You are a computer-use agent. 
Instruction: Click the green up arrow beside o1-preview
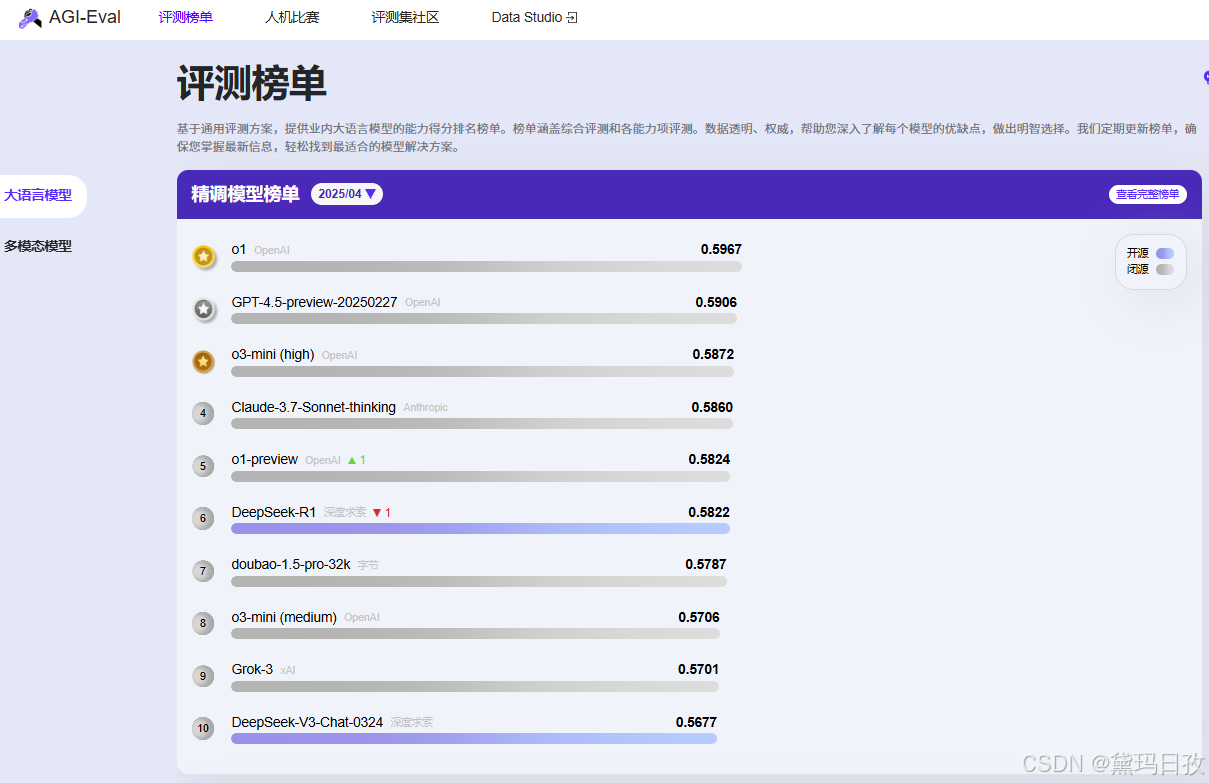pos(352,460)
